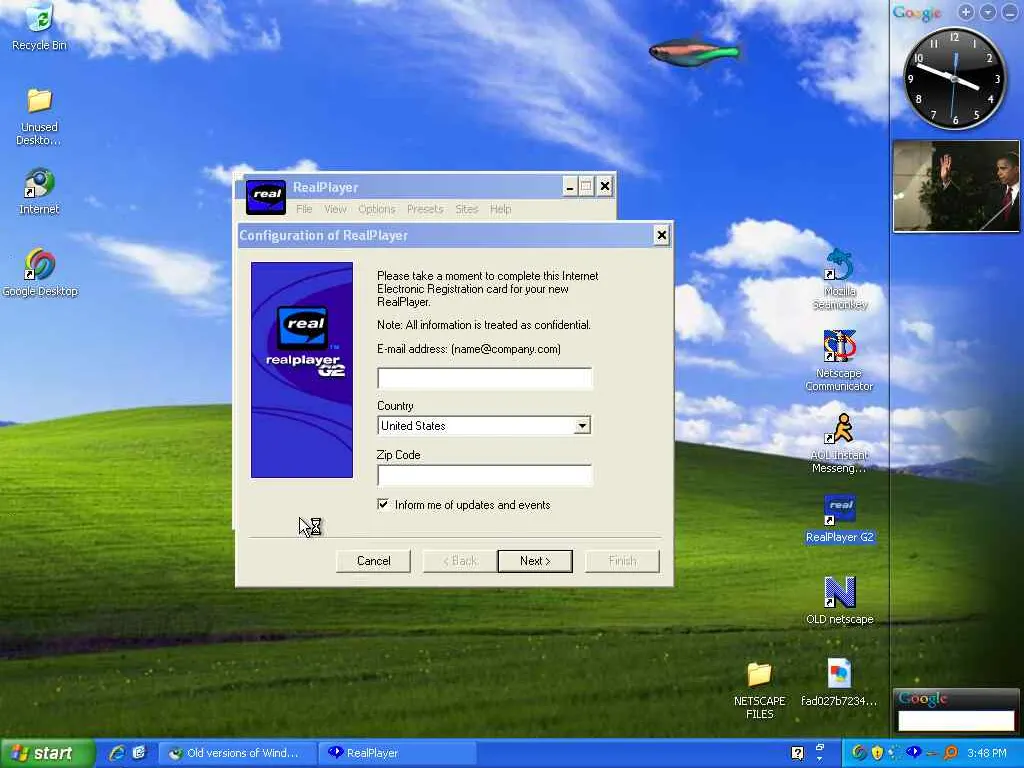
Task: Click the tropical fish desktop gadget
Action: point(694,52)
